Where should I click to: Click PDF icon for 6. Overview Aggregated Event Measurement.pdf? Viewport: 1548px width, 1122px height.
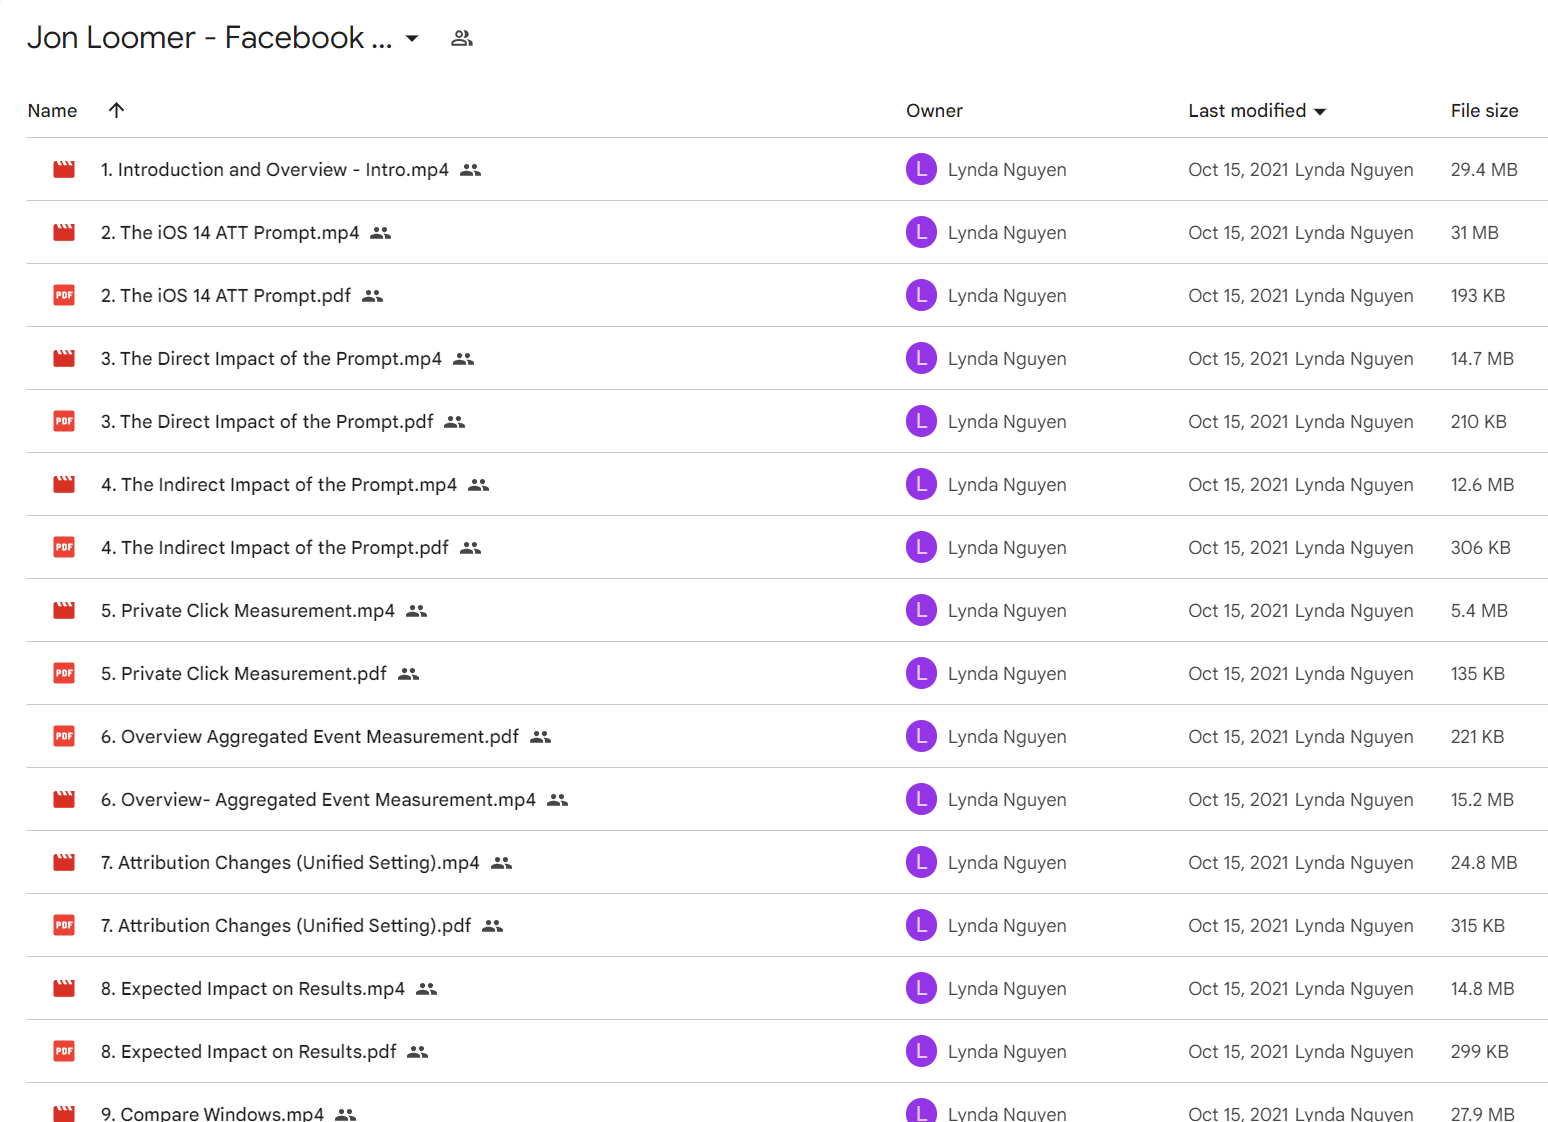coord(64,737)
